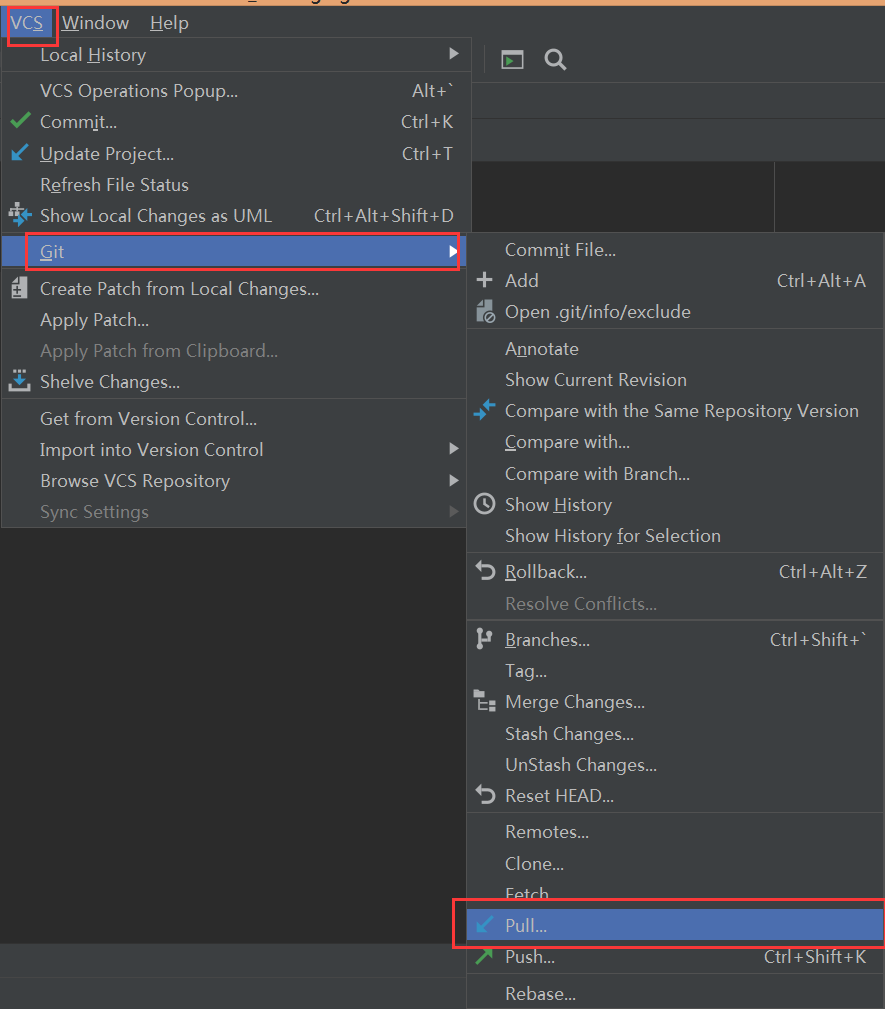The width and height of the screenshot is (885, 1009).
Task: Click the Search Everywhere magnifier icon
Action: click(555, 60)
